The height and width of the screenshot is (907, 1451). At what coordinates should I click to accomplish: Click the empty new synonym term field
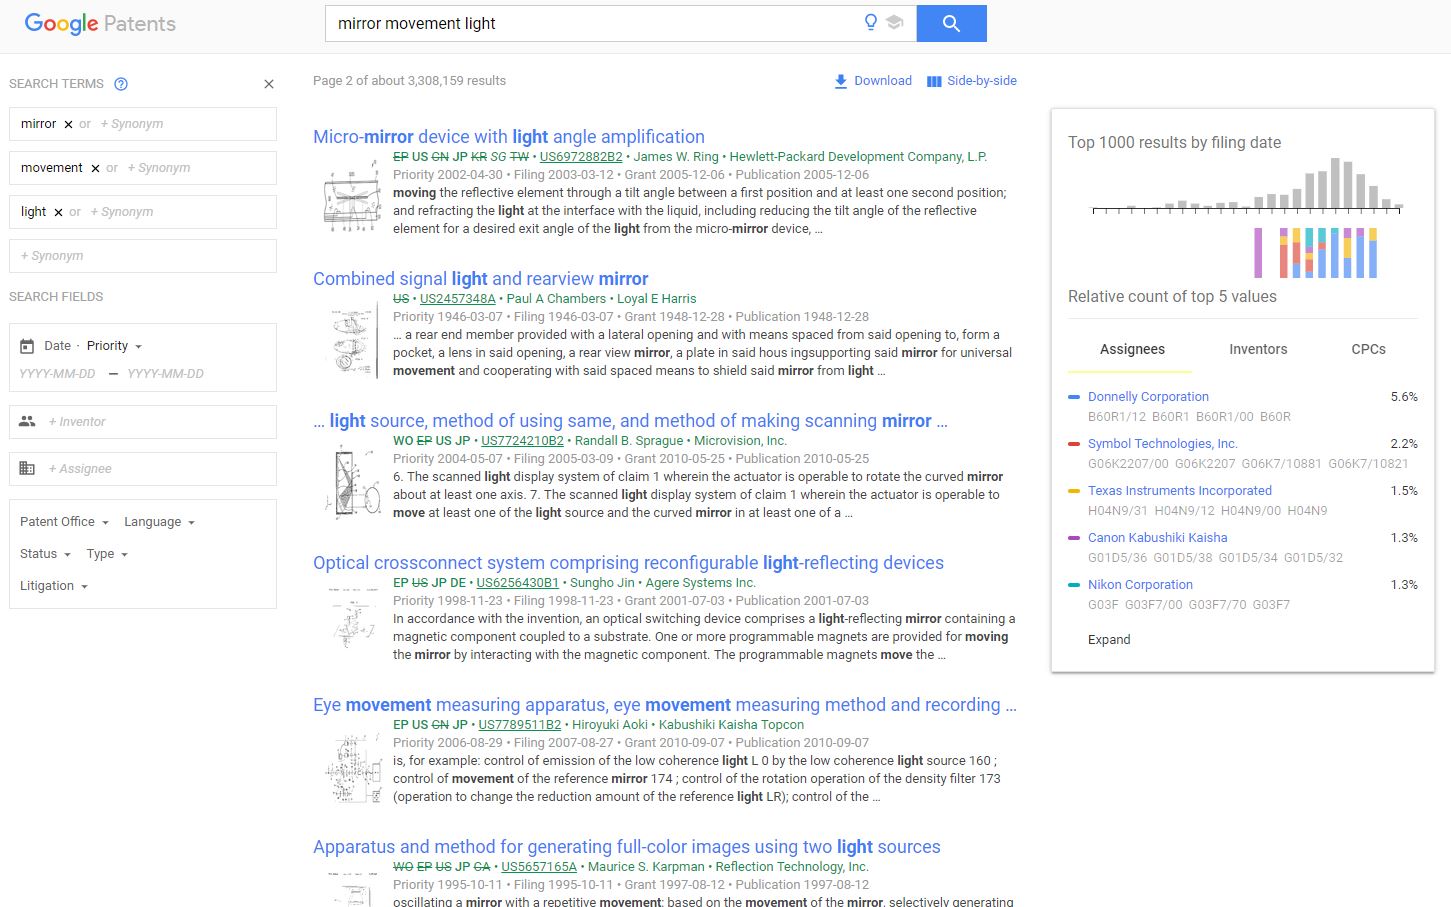[143, 256]
